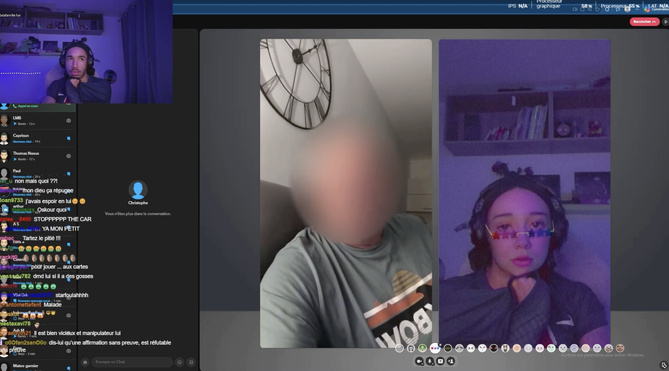Select the black and red lens icon
The image size is (669, 371).
(494, 348)
